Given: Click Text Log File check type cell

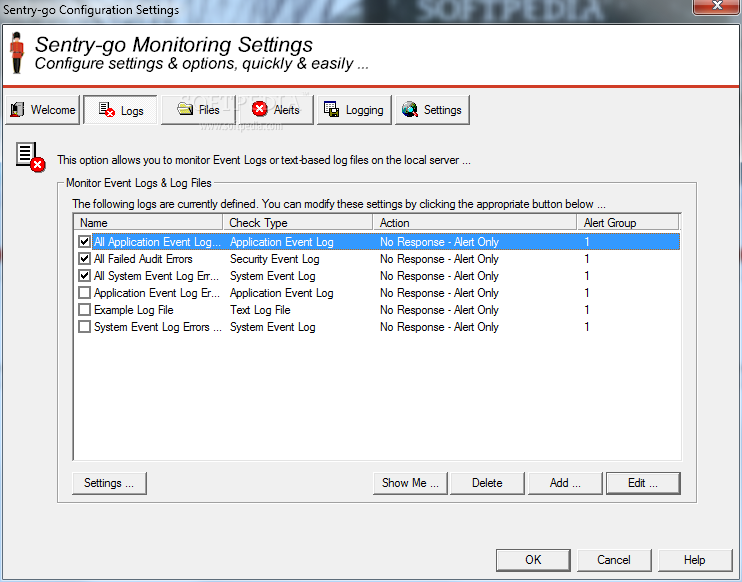Looking at the screenshot, I should (260, 310).
